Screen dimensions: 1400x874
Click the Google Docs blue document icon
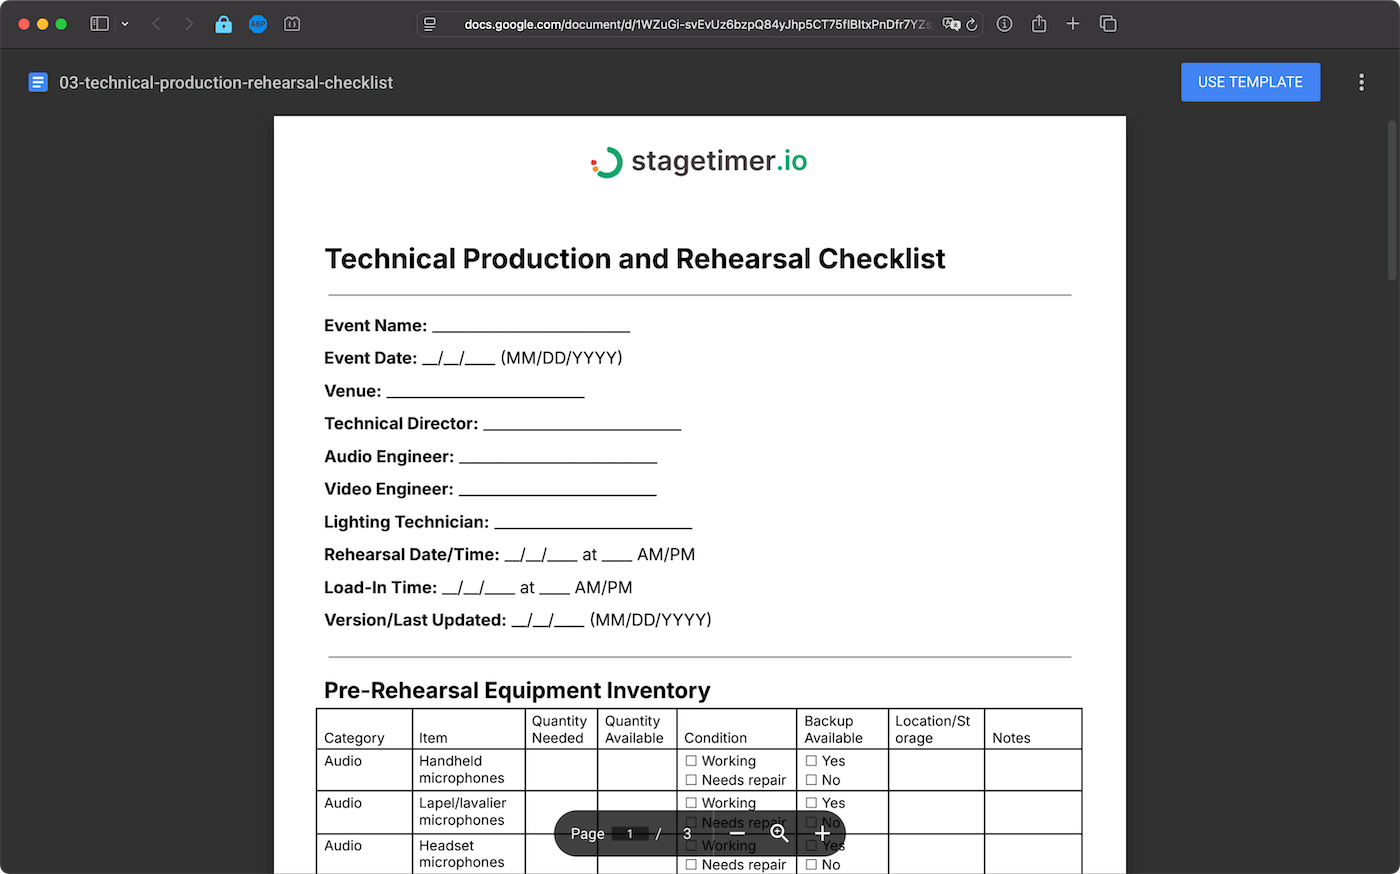pos(37,81)
